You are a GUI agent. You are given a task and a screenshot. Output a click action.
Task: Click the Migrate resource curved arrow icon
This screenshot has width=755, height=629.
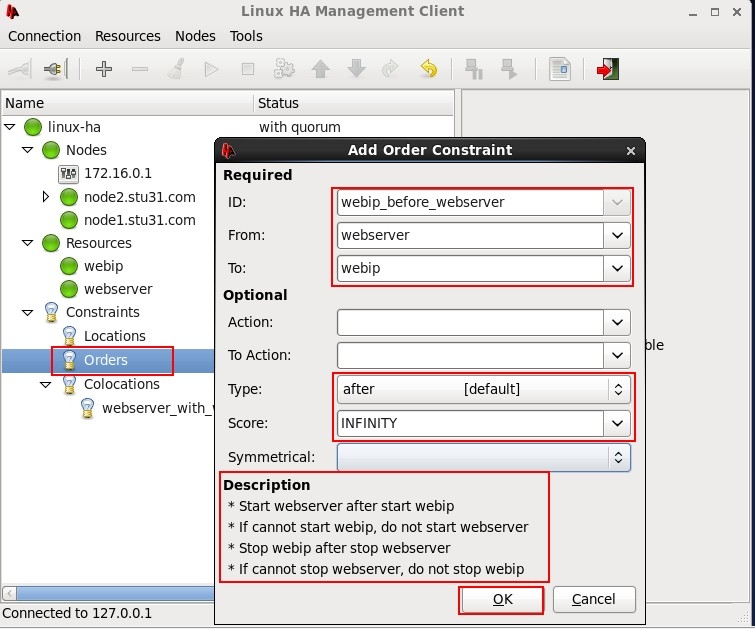pyautogui.click(x=390, y=69)
